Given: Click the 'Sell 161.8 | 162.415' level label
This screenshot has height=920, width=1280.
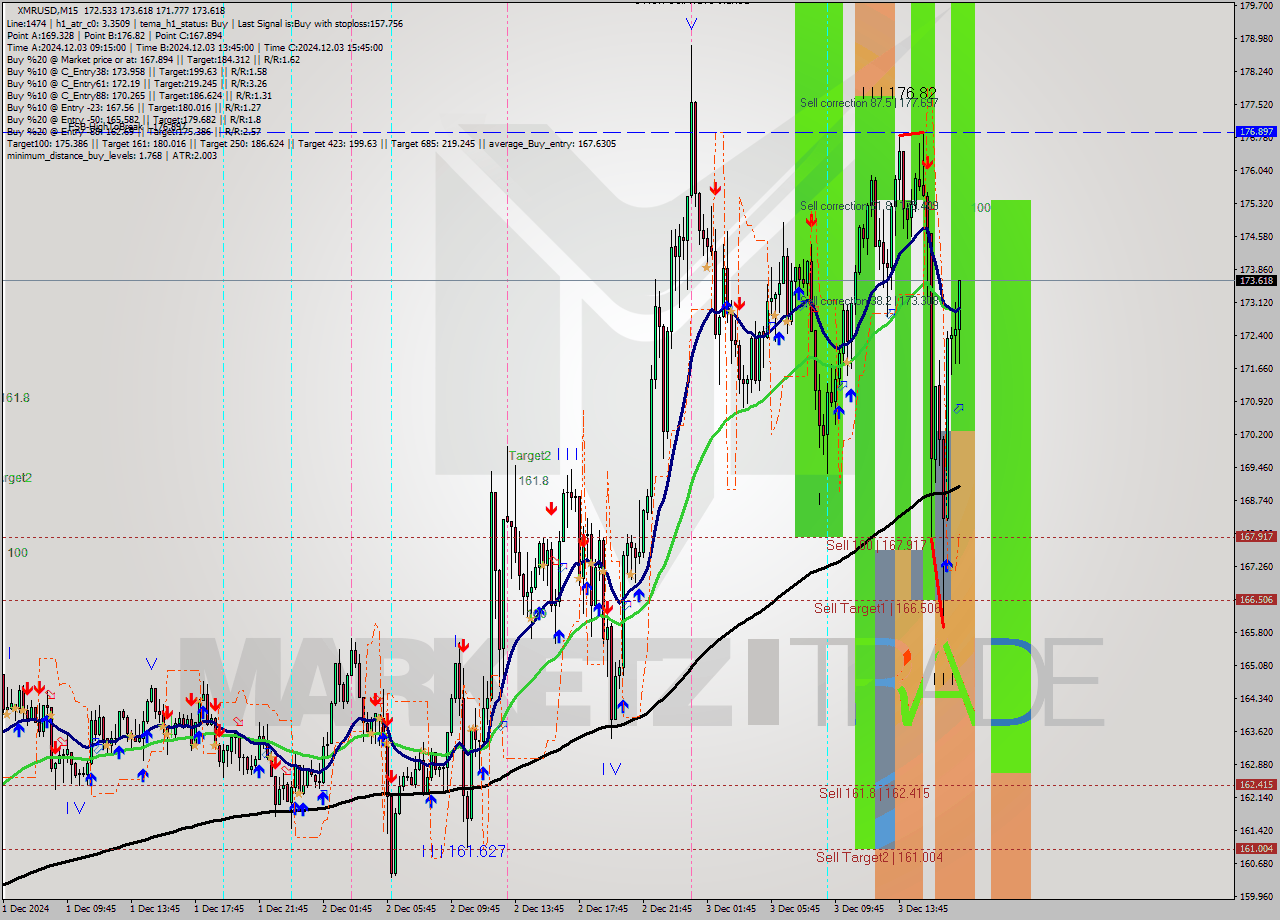Looking at the screenshot, I should pyautogui.click(x=874, y=793).
